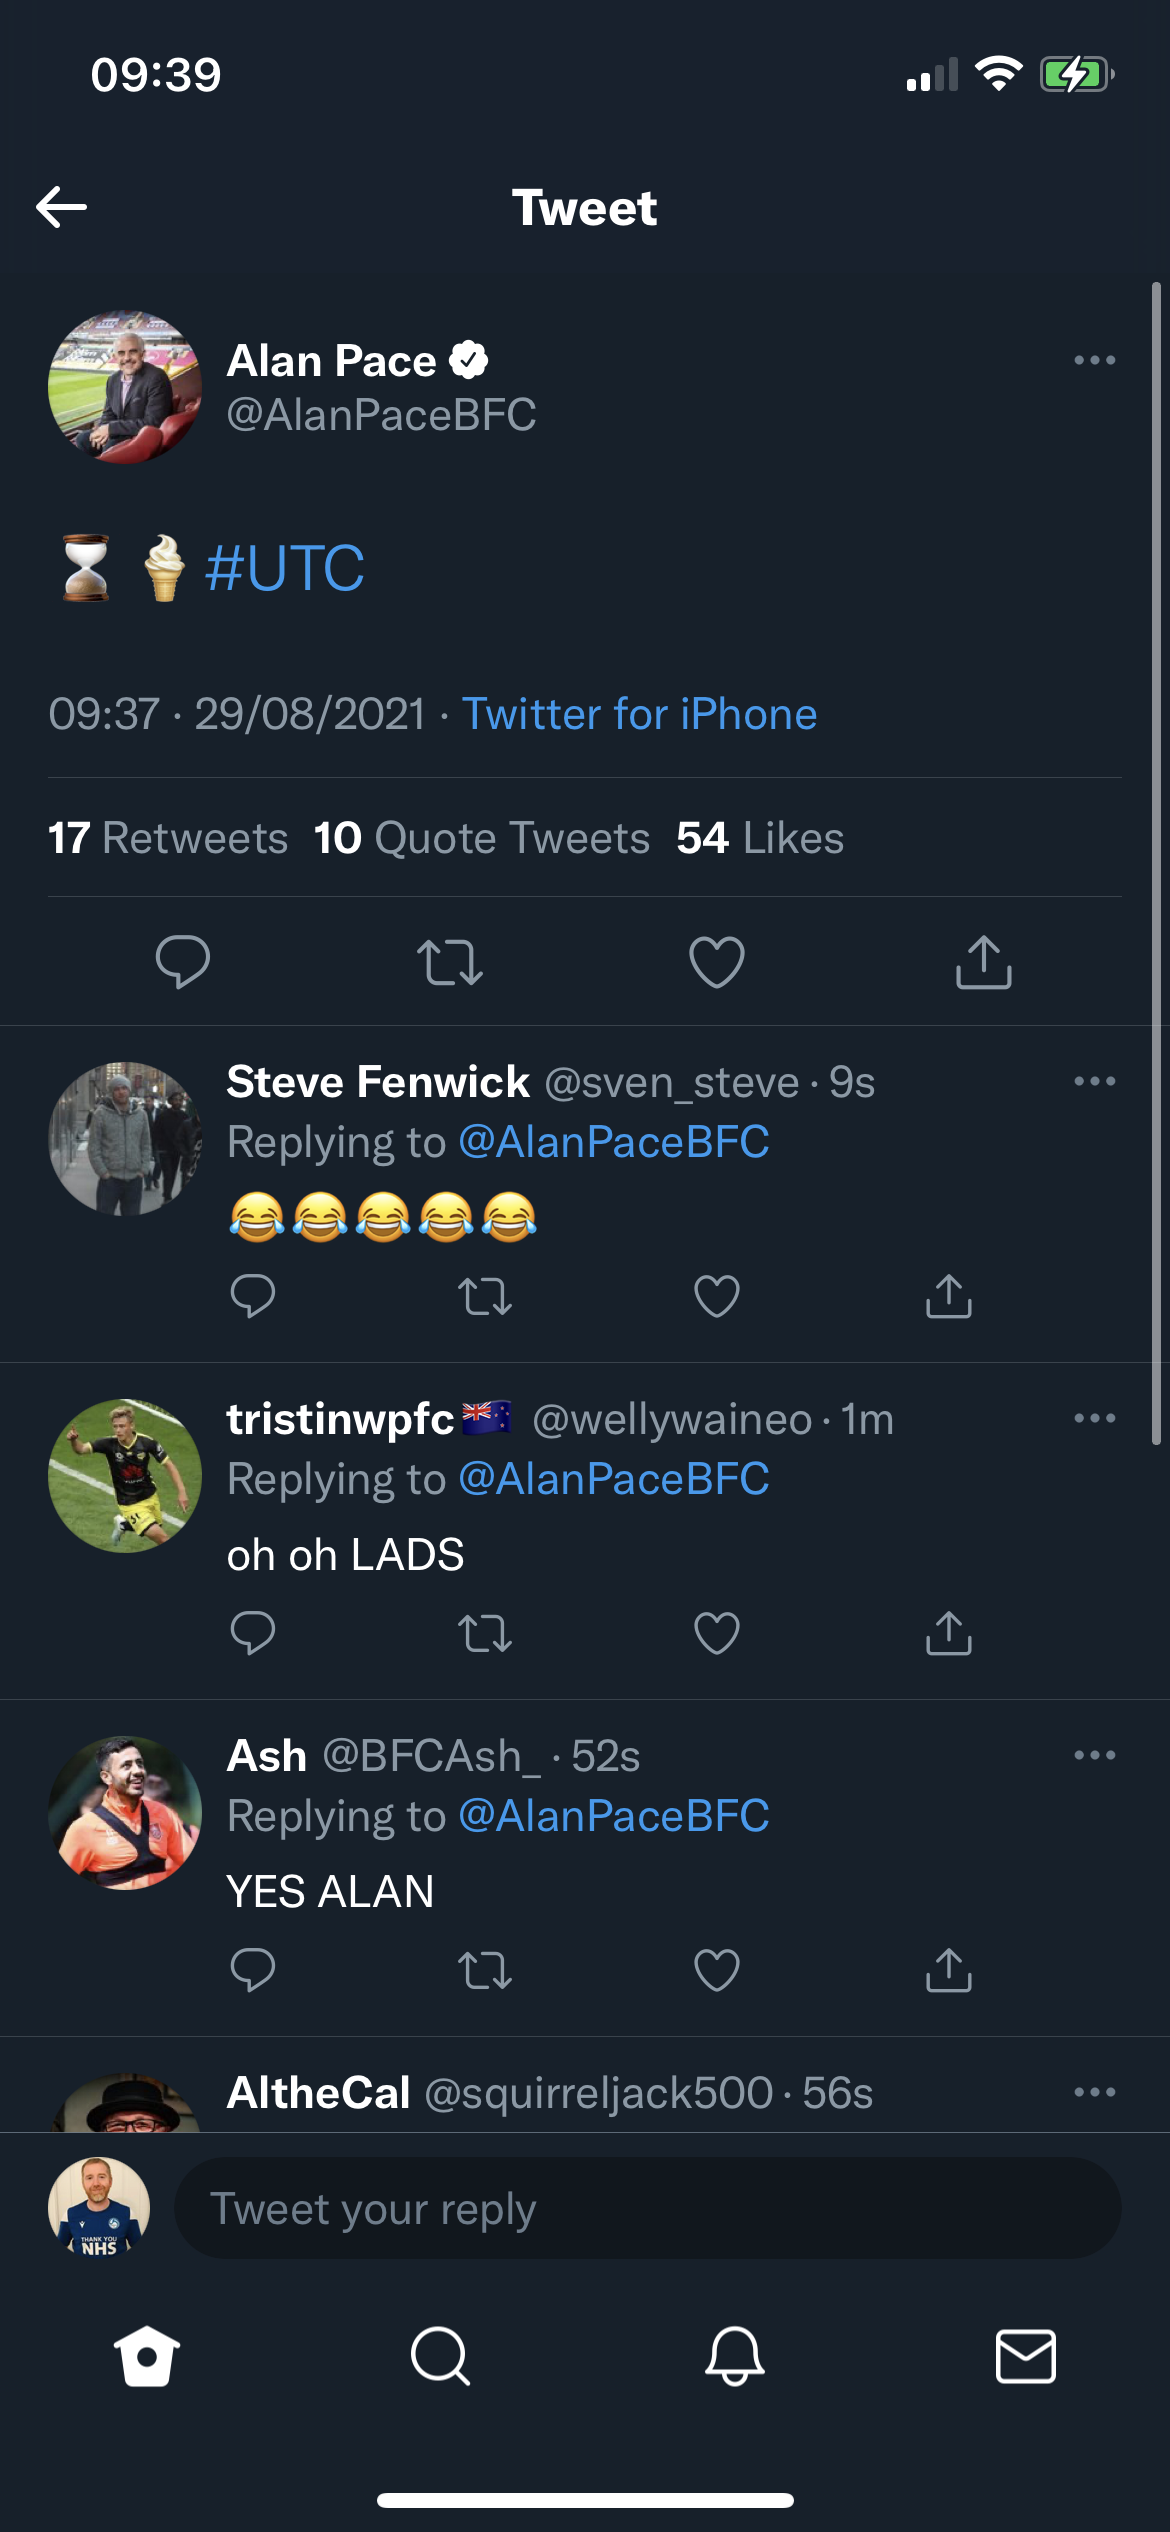Share Alan Pace's main tweet
The image size is (1170, 2532).
984,962
